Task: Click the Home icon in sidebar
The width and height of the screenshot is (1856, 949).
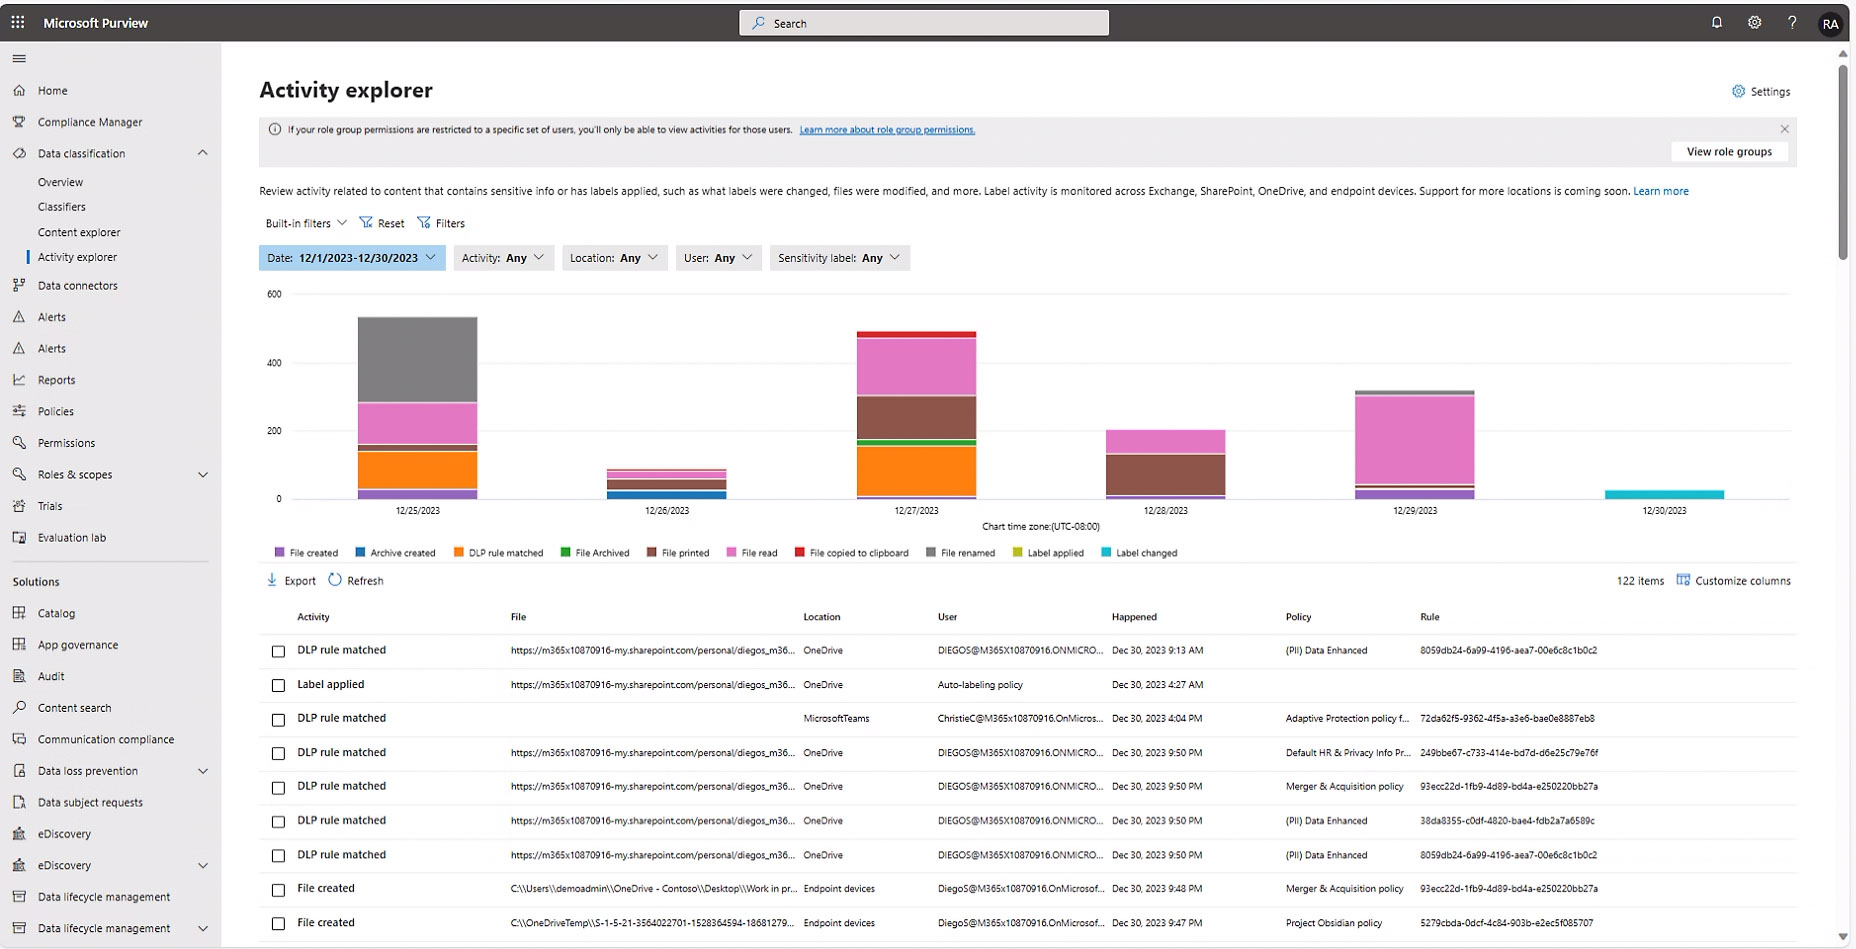Action: (19, 90)
